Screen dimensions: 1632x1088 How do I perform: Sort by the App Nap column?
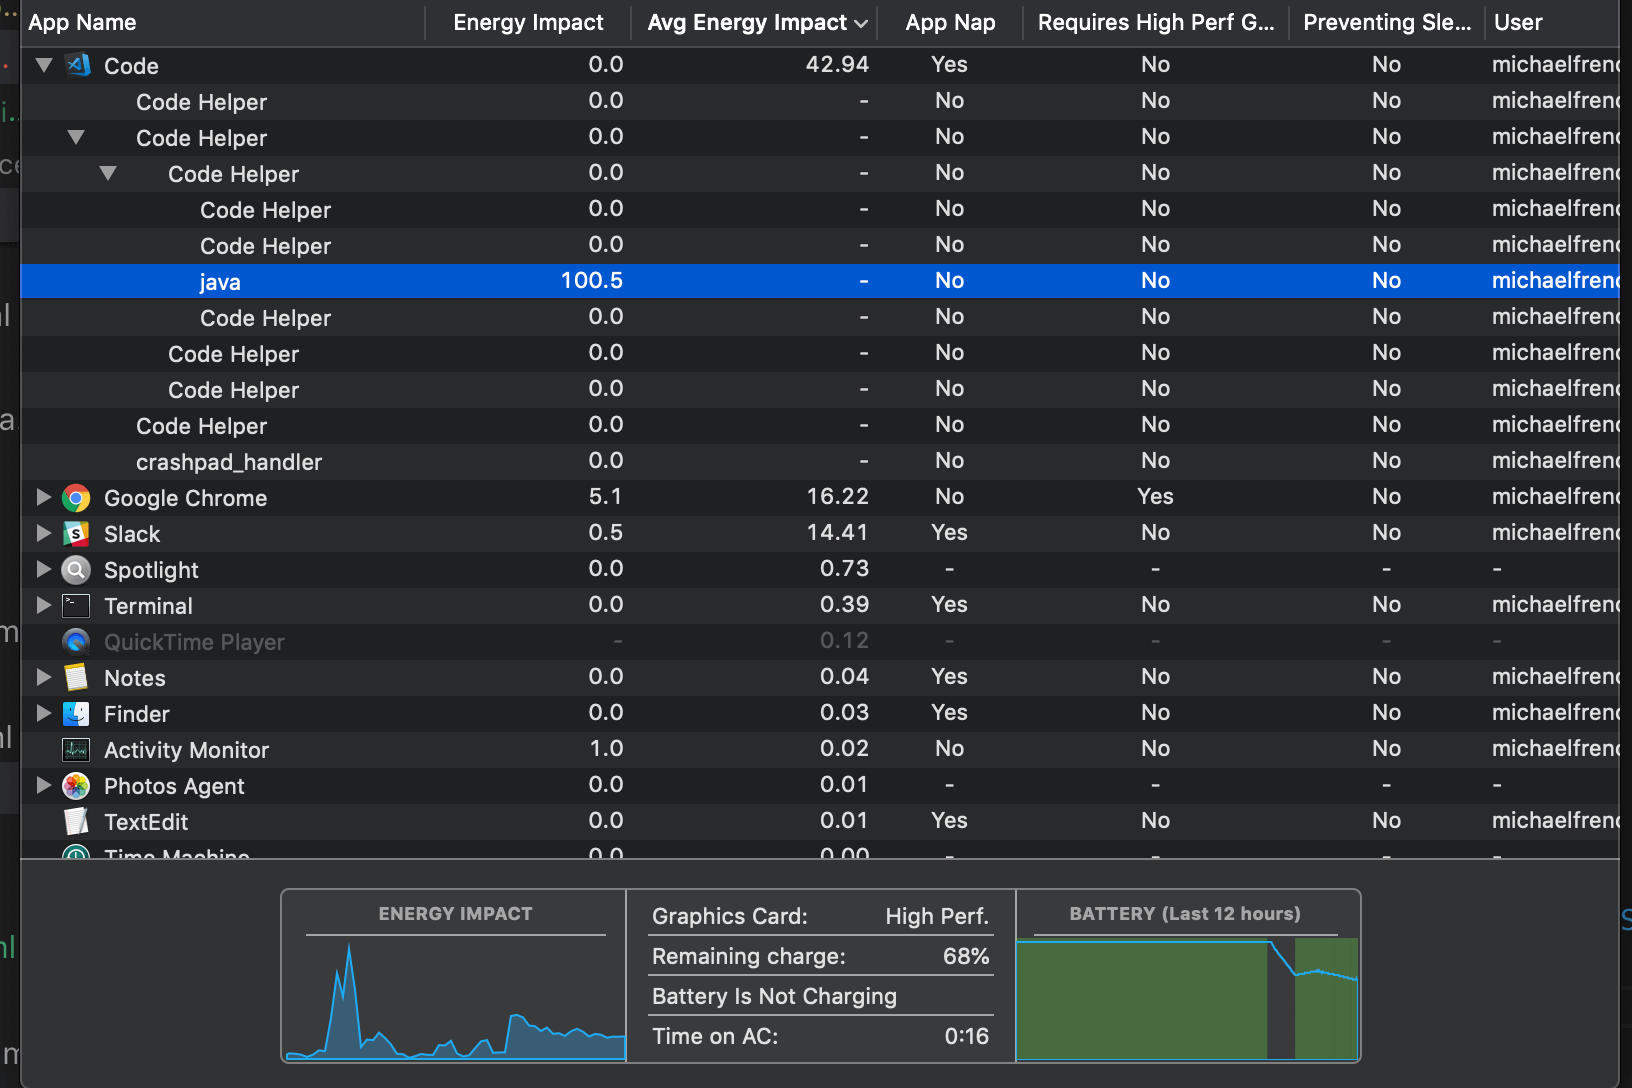pos(948,22)
